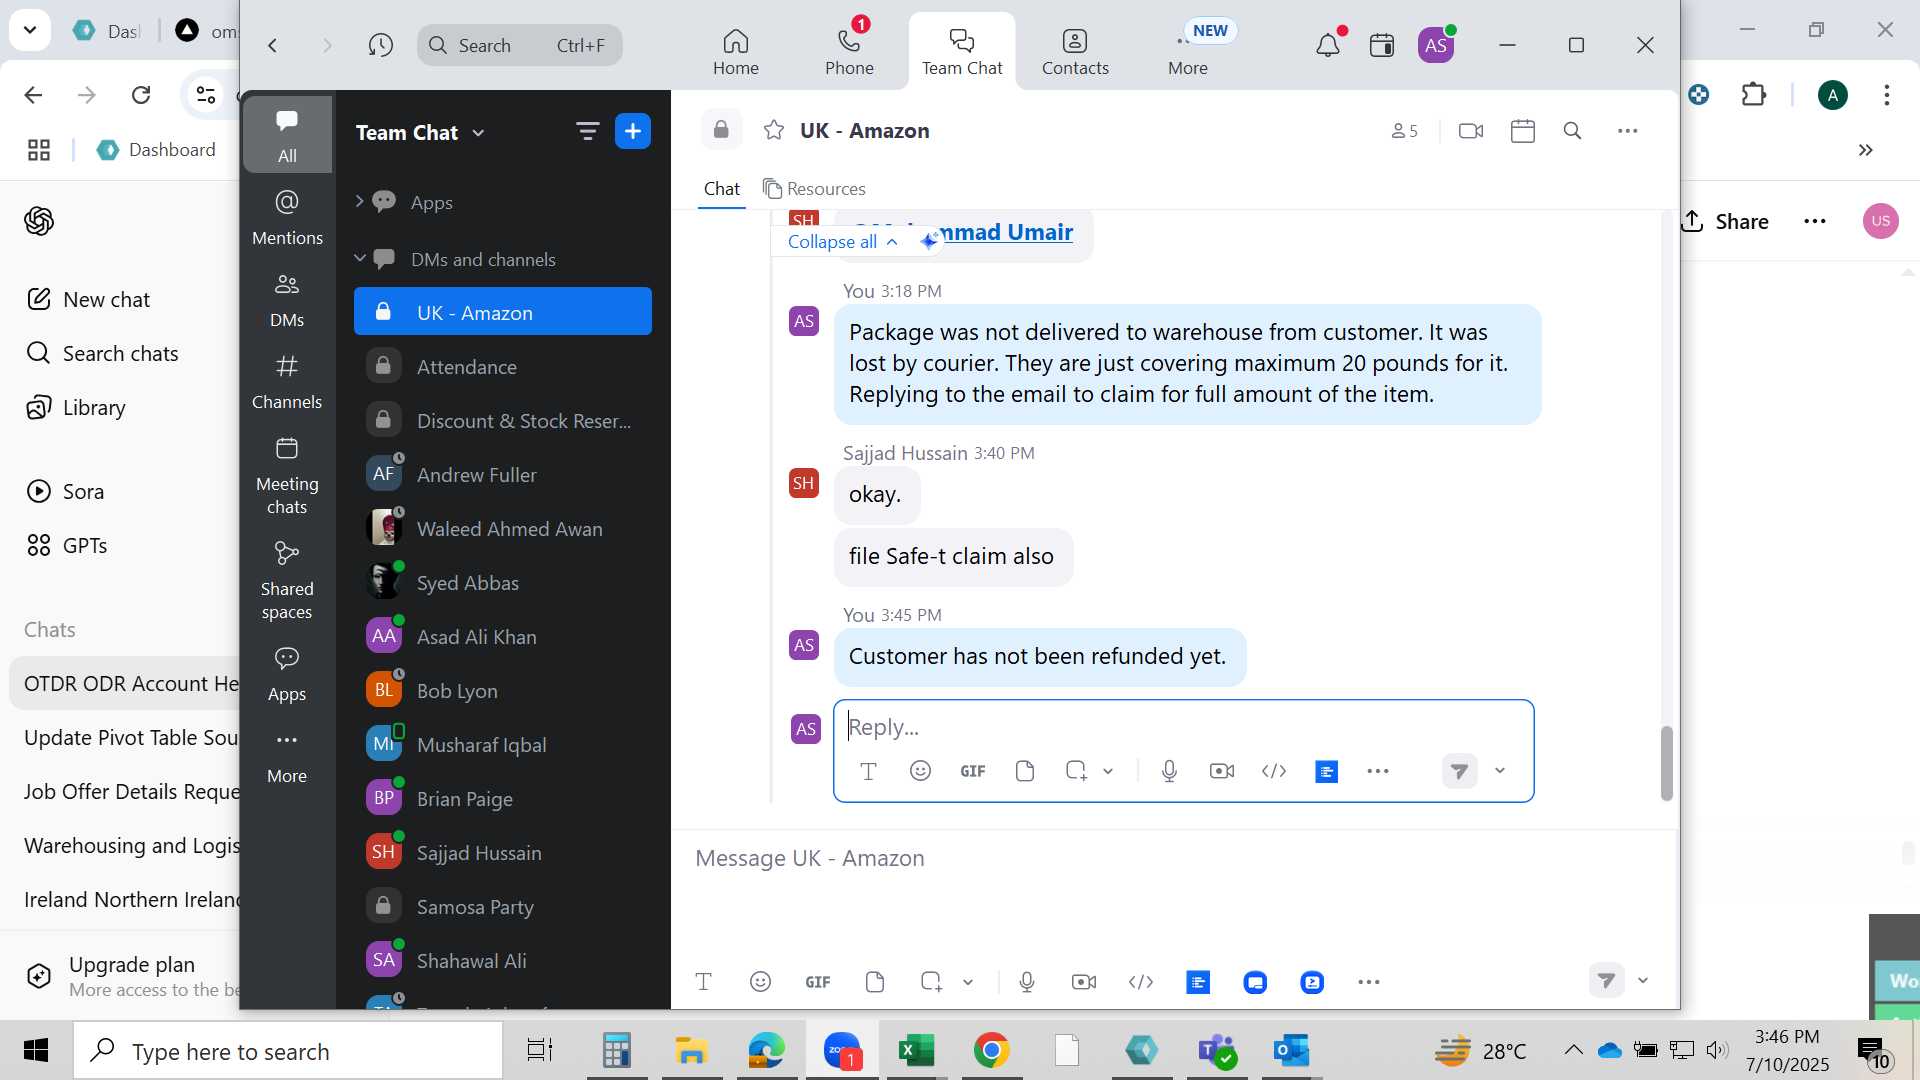Open screenshot dropdown arrow in main composer
This screenshot has height=1080, width=1920.
tap(968, 982)
